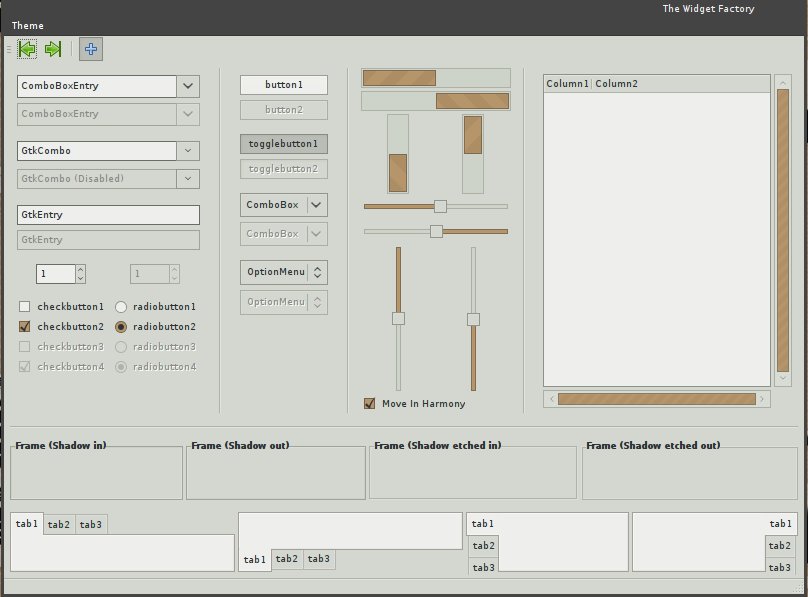Select tab2 in the bottom-tabbed notebook
The image size is (808, 597).
click(x=287, y=559)
